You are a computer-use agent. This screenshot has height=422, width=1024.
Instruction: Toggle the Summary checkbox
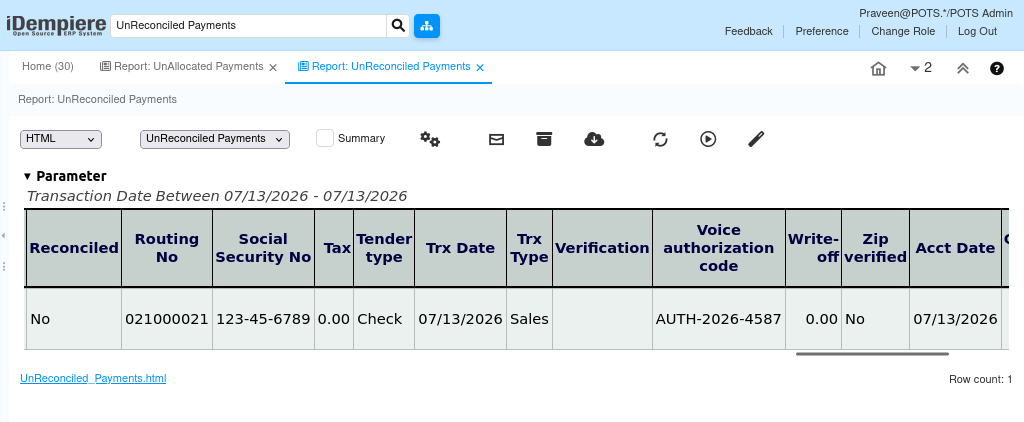[x=325, y=138]
